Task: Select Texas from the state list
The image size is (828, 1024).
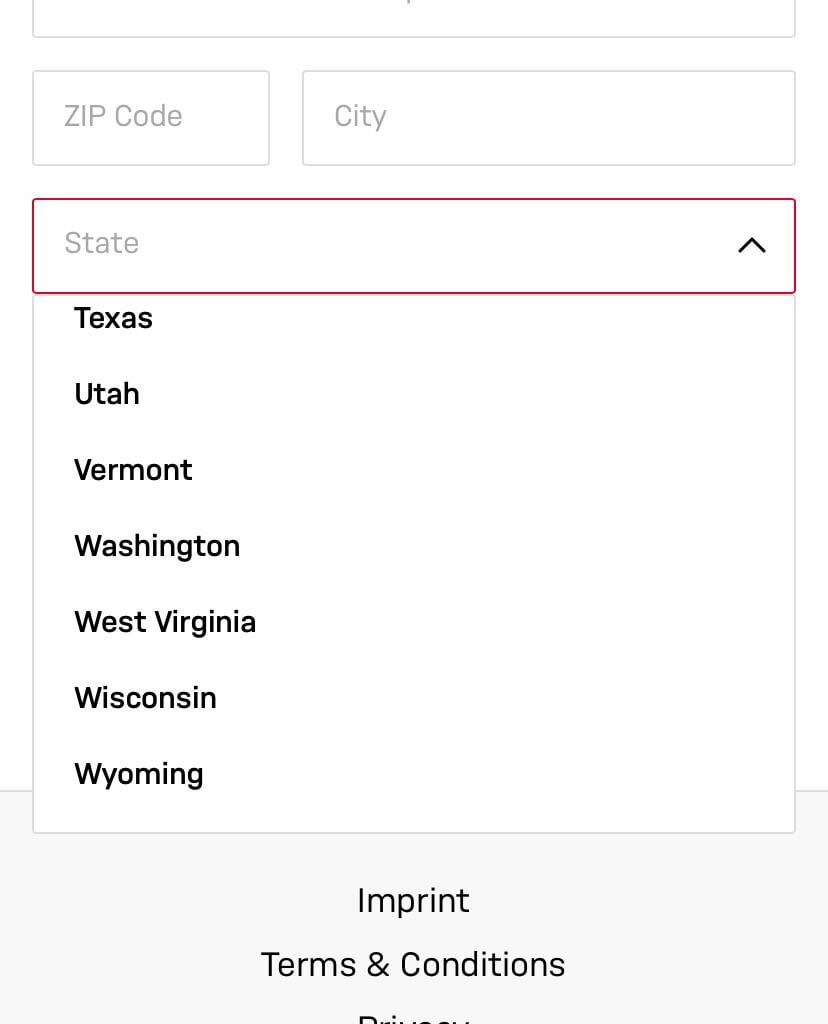Action: (x=114, y=318)
